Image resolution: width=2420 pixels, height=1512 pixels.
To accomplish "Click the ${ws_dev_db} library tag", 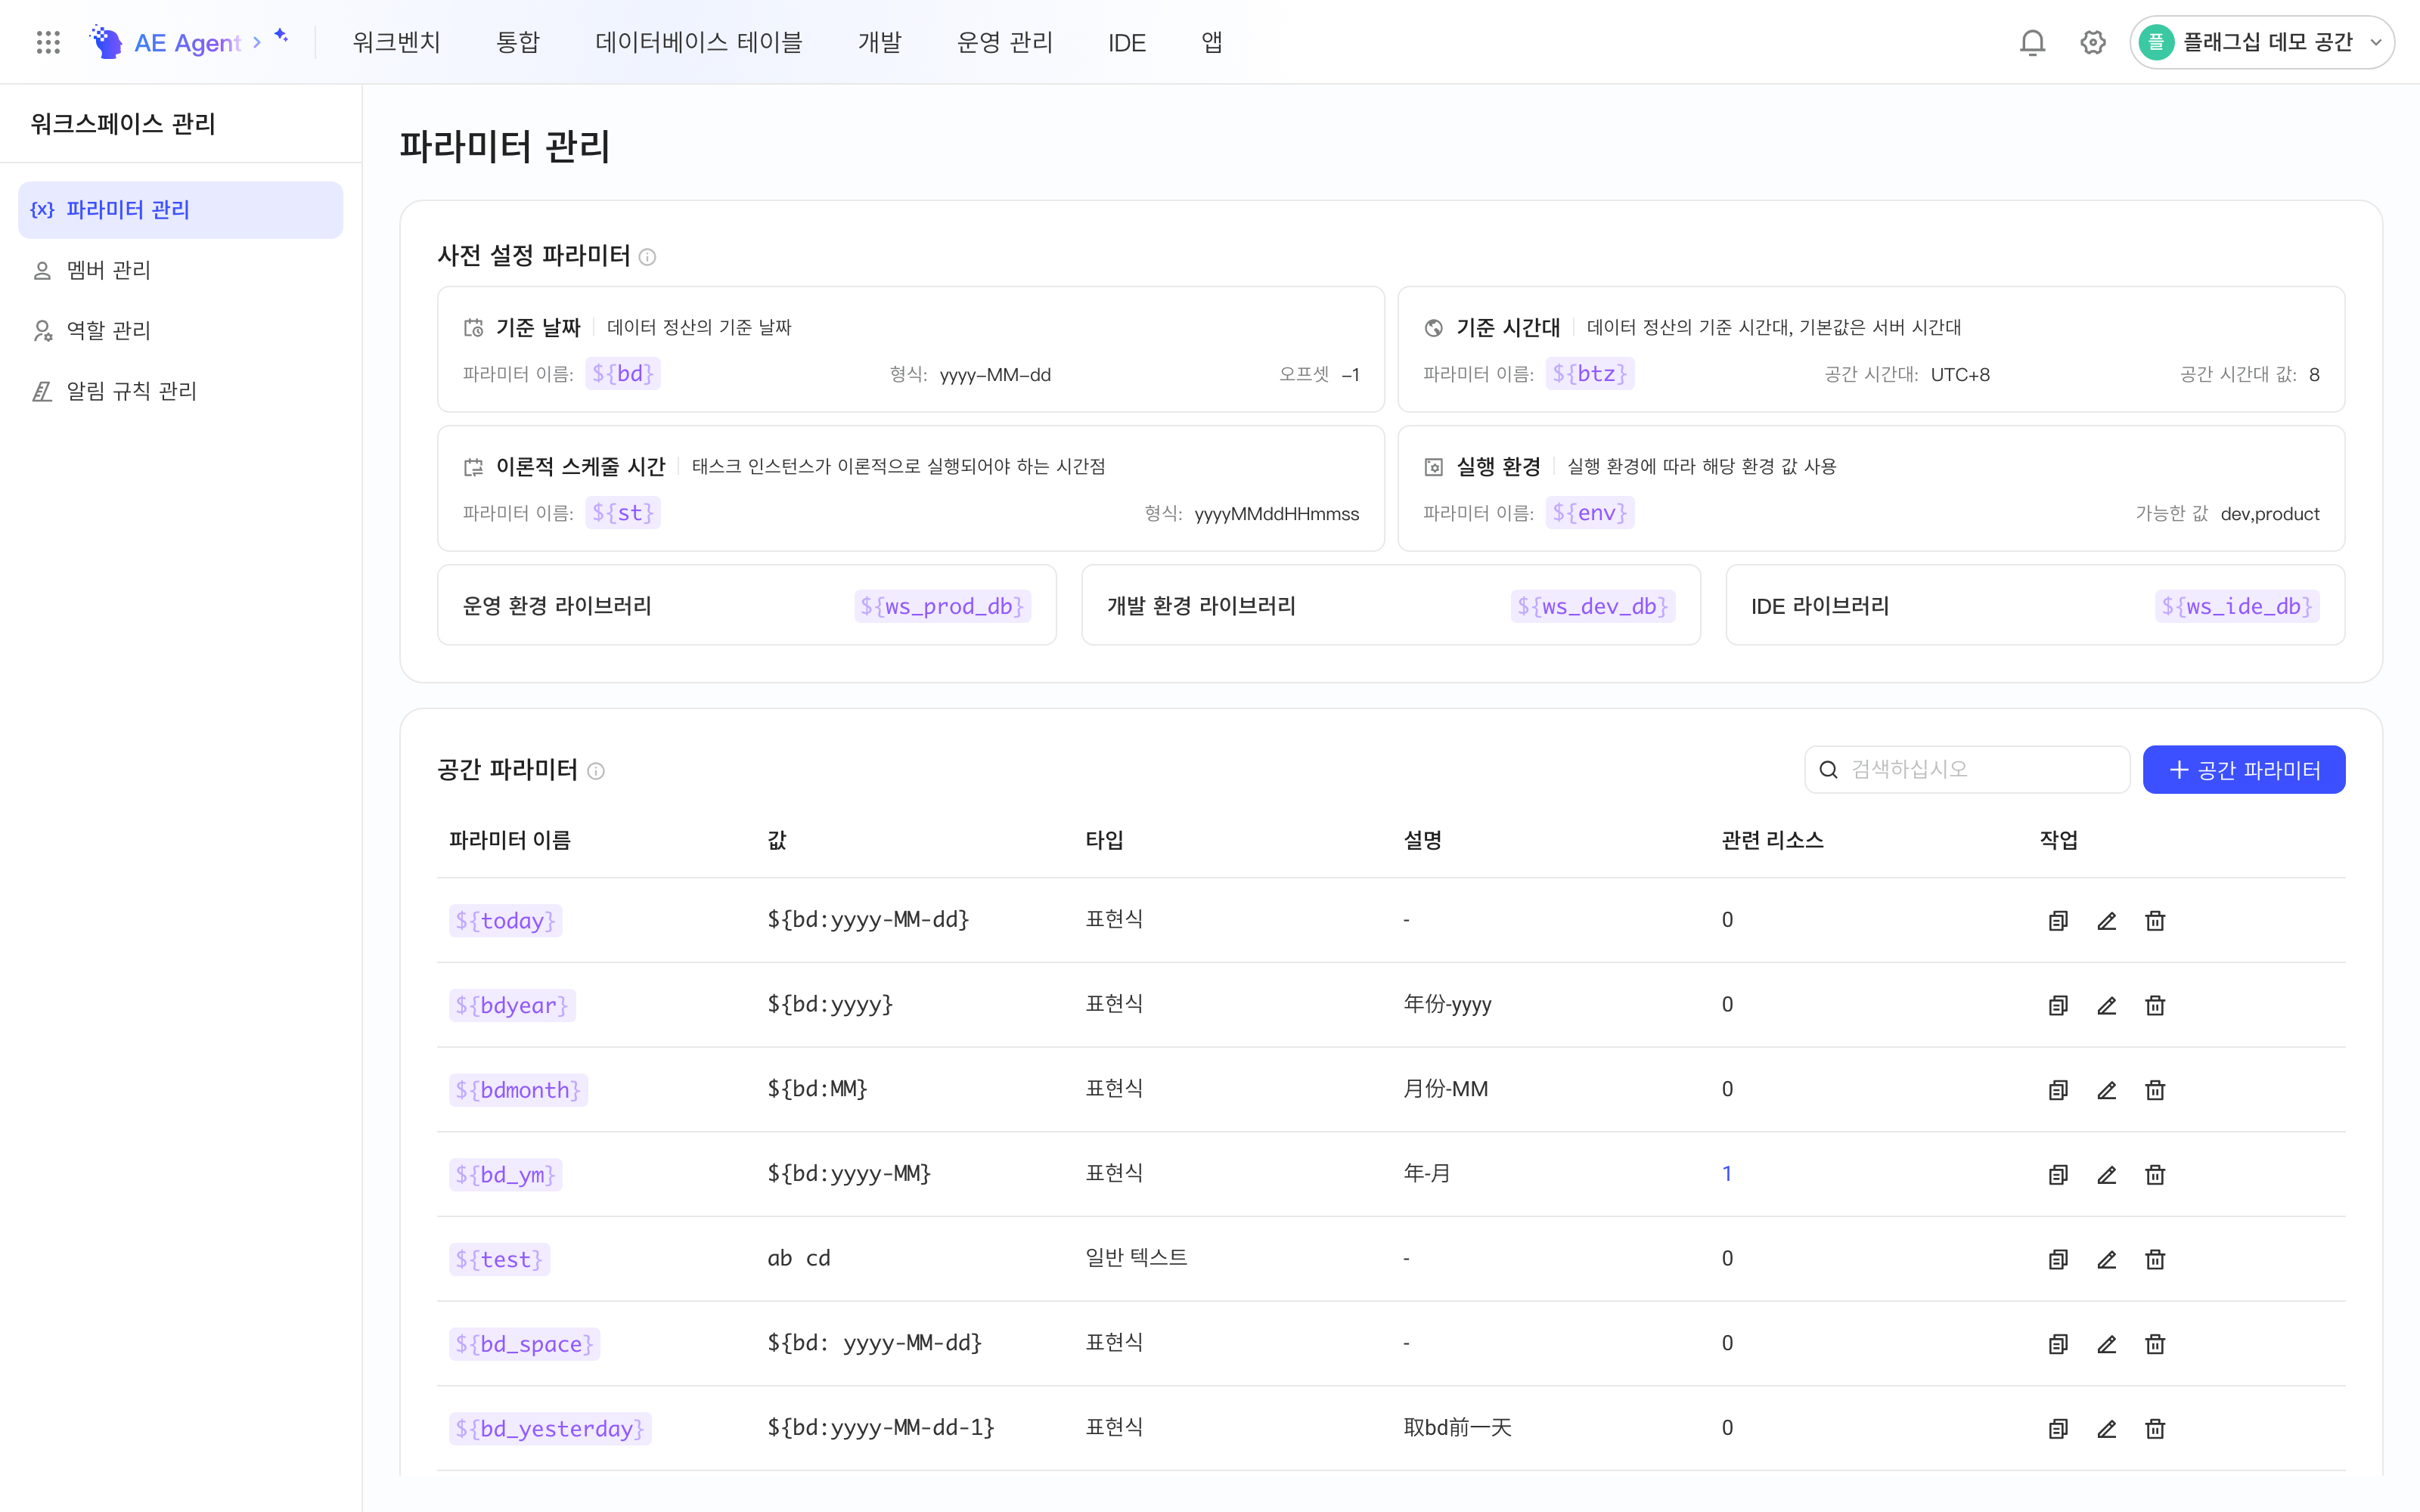I will (x=1593, y=606).
